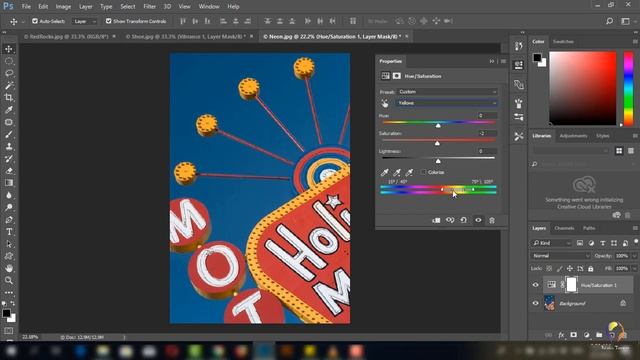Click the Saturation slider handle
This screenshot has width=640, height=360.
coord(437,143)
